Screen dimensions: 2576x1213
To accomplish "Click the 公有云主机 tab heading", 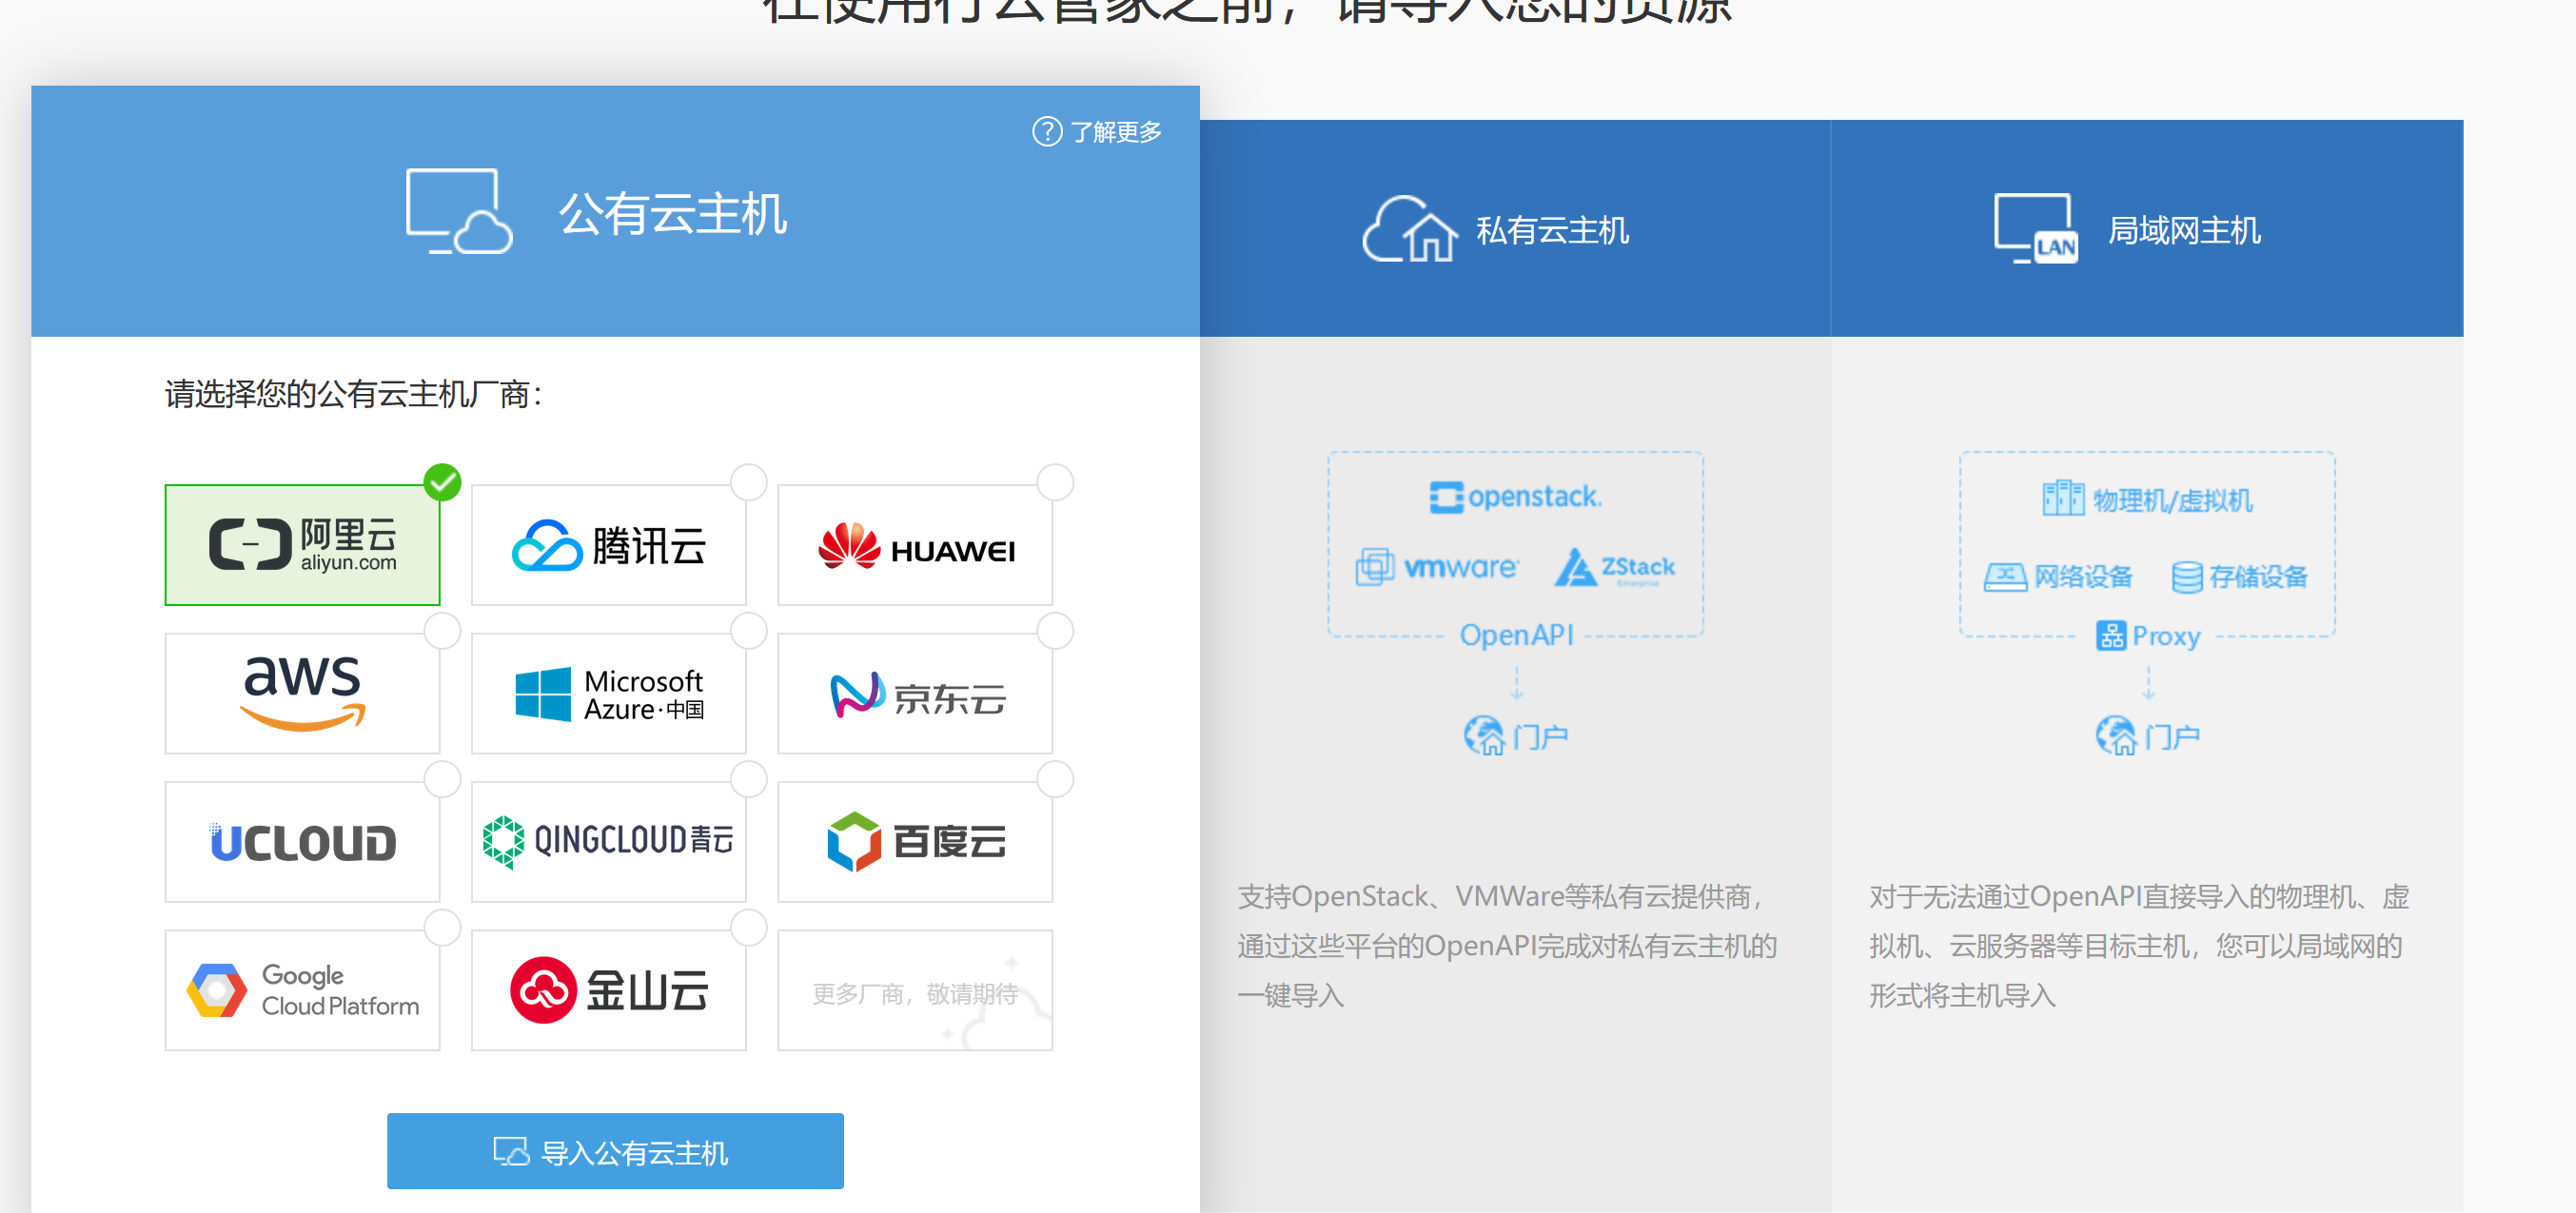I will pos(673,213).
